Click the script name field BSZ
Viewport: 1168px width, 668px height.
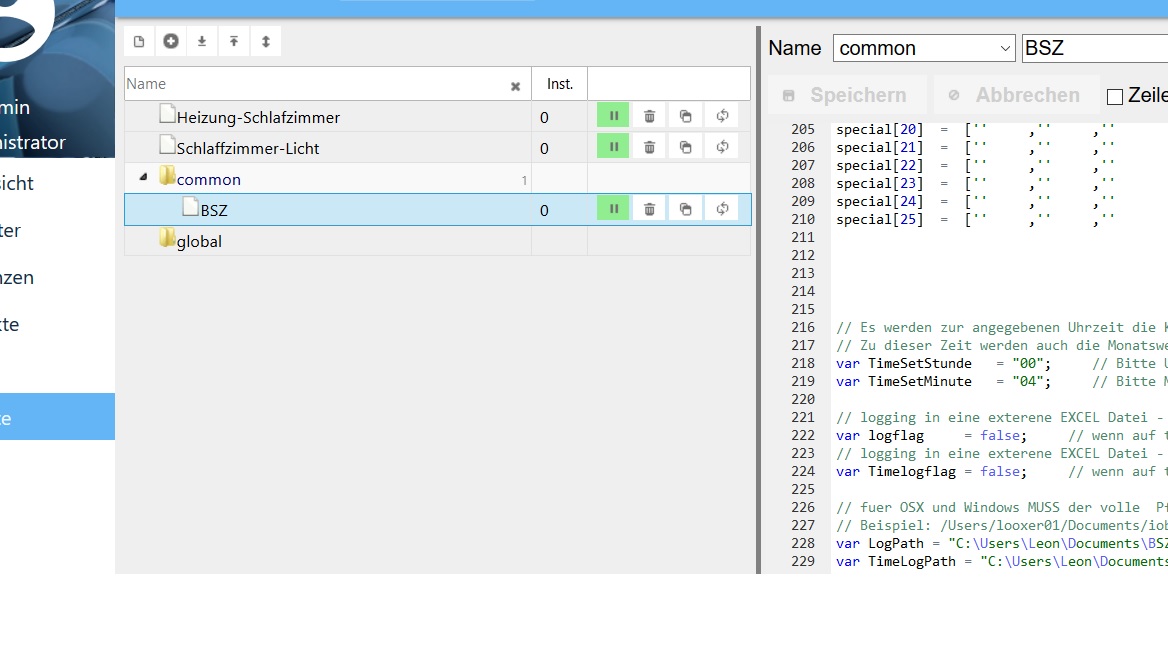[1095, 48]
